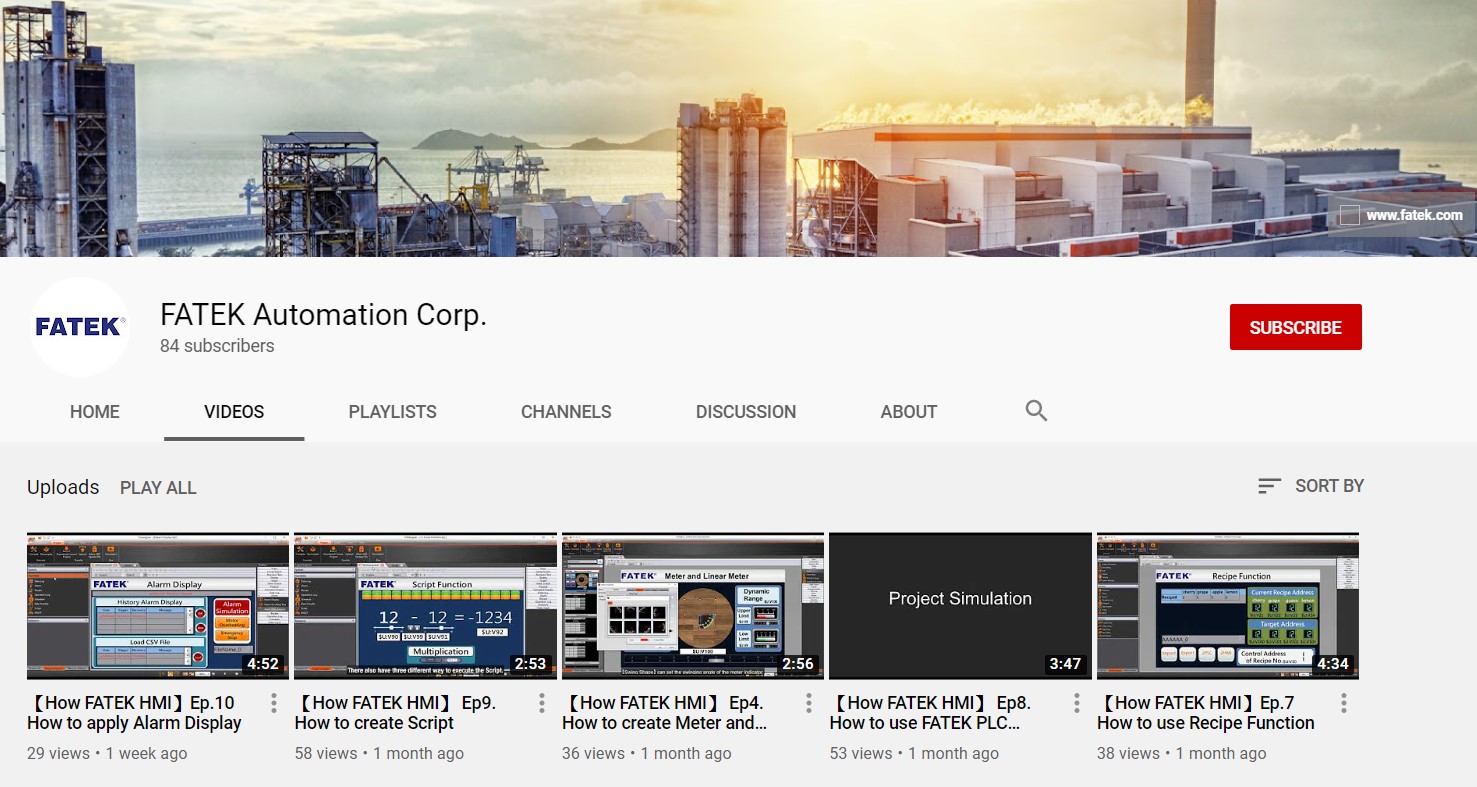Switch to the ABOUT tab
The image size is (1477, 787).
tap(909, 412)
